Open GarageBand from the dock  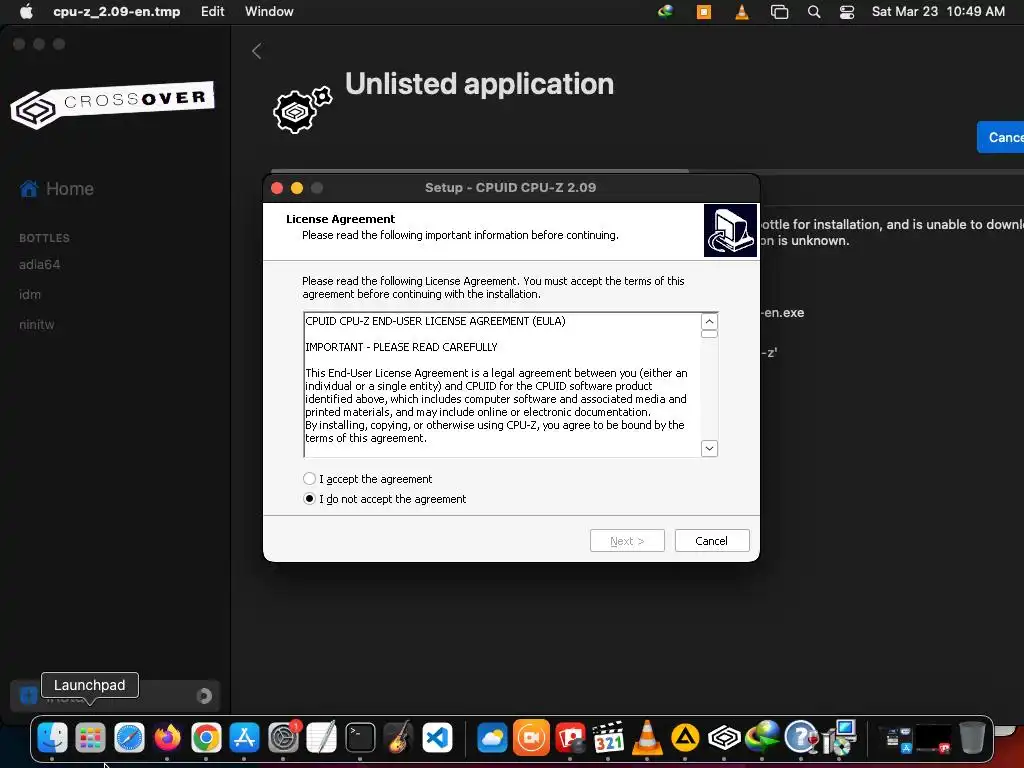[398, 738]
